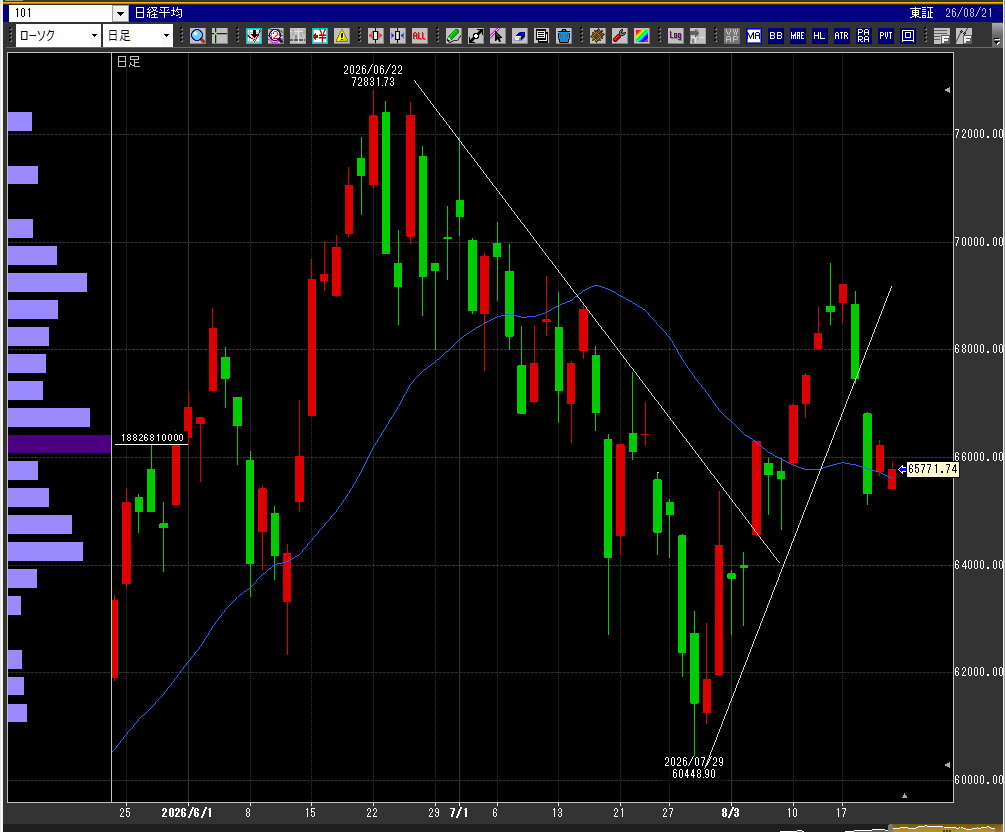1005x832 pixels.
Task: Click the list layout with F icon
Action: pos(942,36)
